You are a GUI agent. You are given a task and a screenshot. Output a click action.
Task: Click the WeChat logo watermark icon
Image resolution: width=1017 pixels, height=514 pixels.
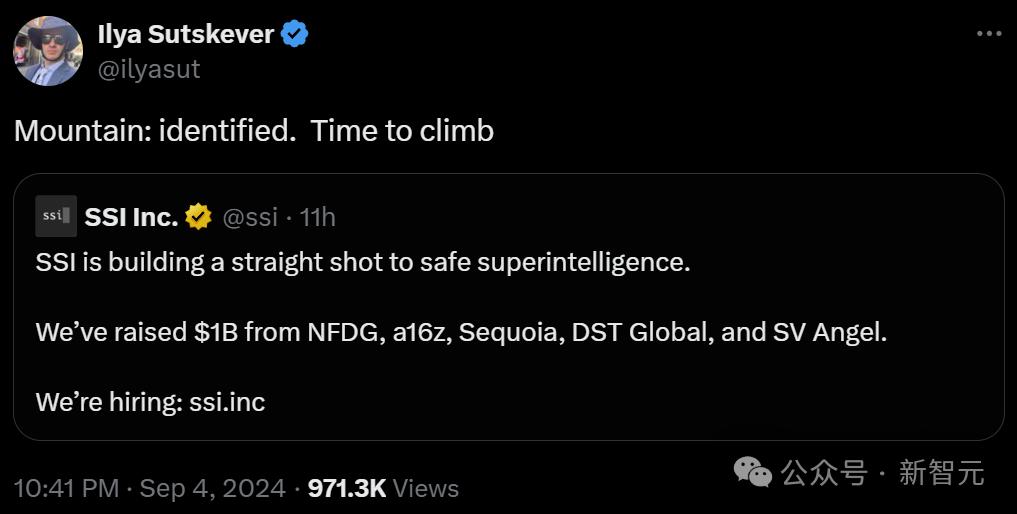click(x=752, y=471)
